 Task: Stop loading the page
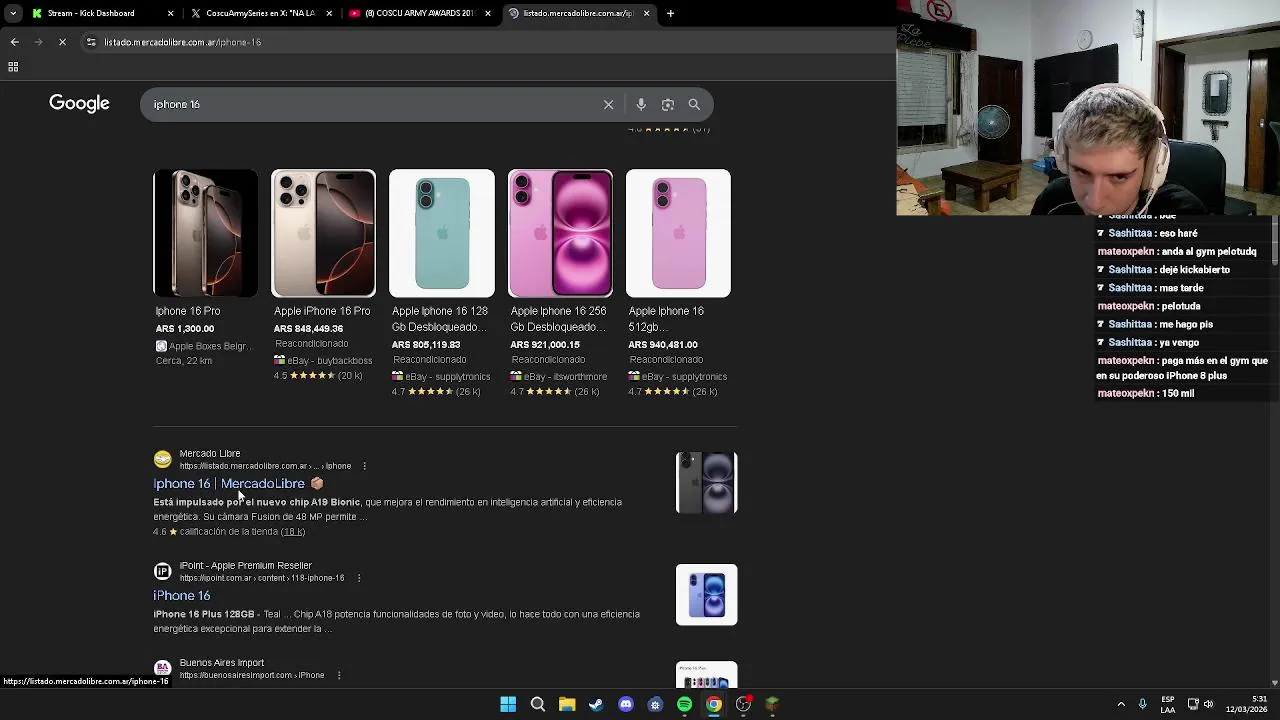pos(62,42)
